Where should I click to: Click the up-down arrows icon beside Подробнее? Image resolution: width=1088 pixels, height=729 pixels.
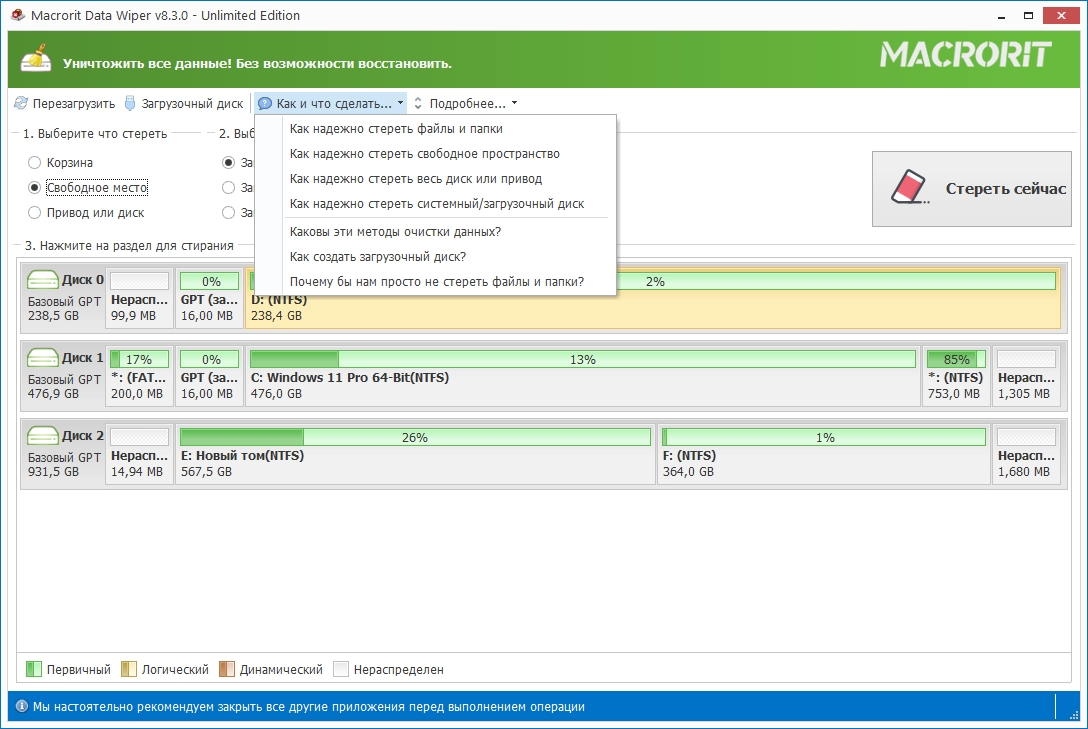coord(418,103)
